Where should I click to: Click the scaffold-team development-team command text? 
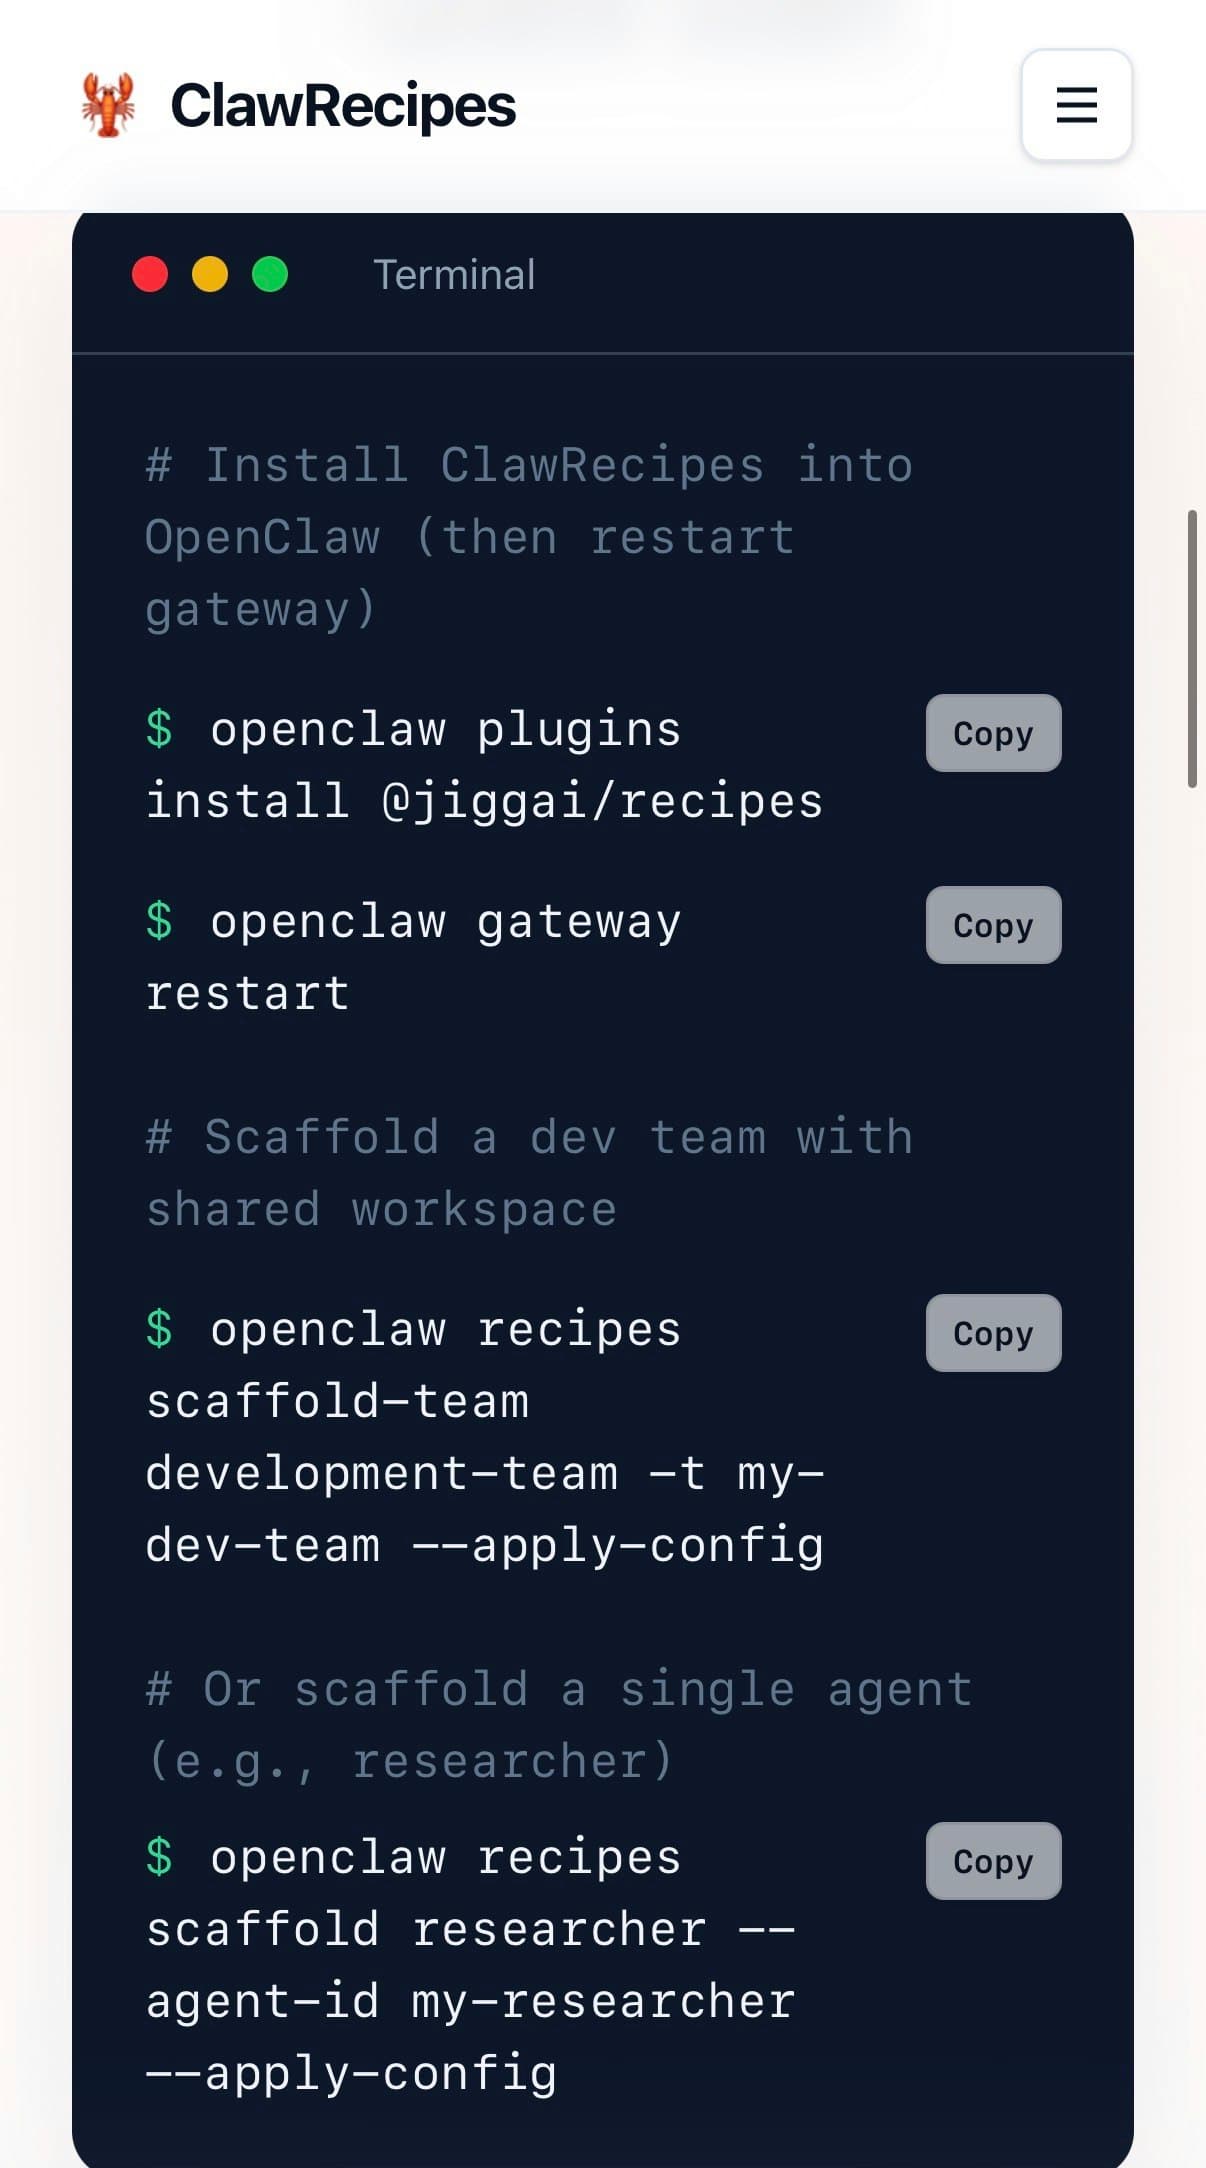tap(484, 1438)
